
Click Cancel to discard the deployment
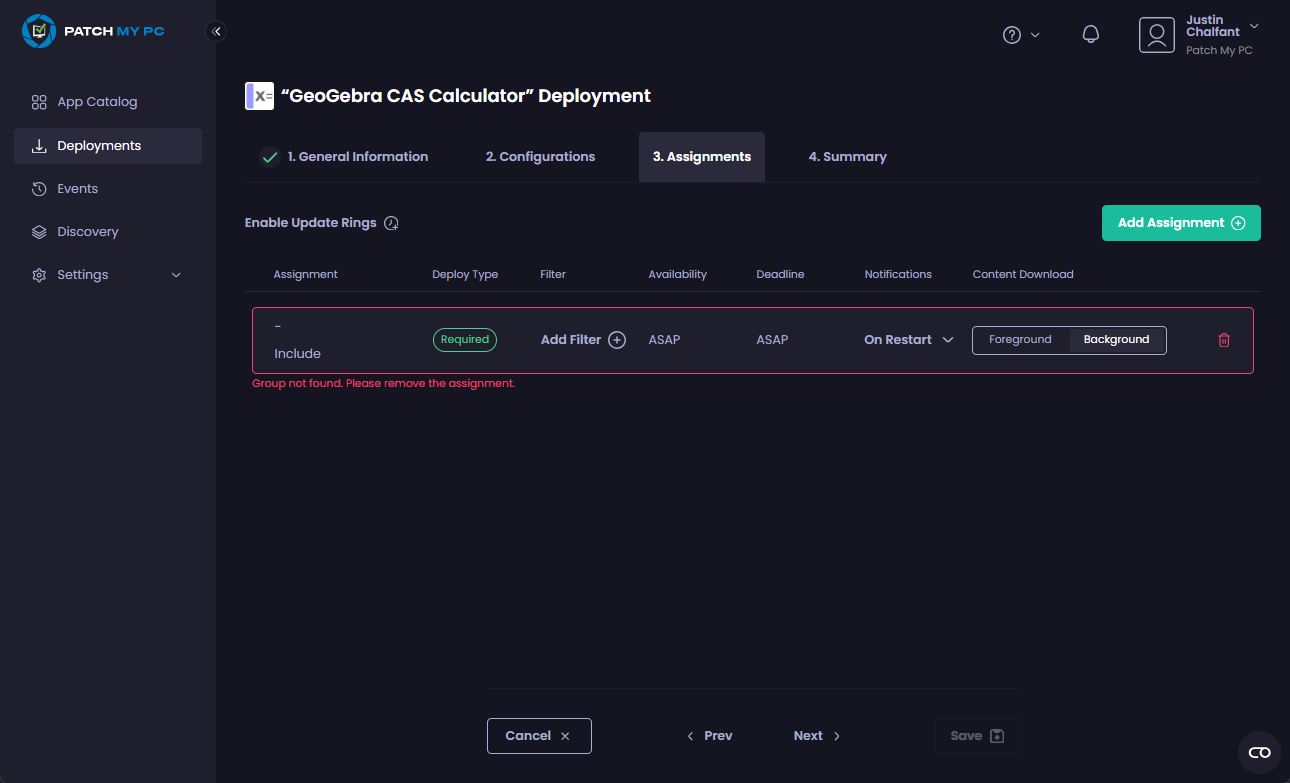[x=538, y=736]
